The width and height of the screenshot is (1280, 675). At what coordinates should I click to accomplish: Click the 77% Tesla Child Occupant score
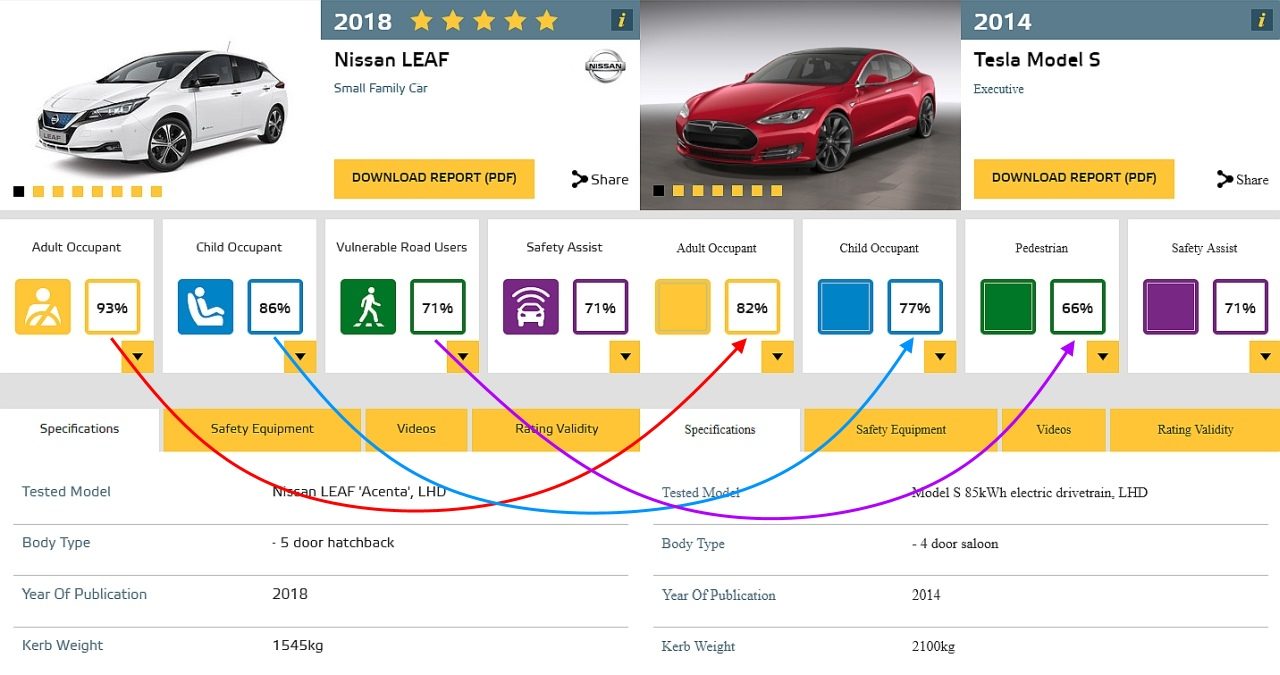(915, 307)
